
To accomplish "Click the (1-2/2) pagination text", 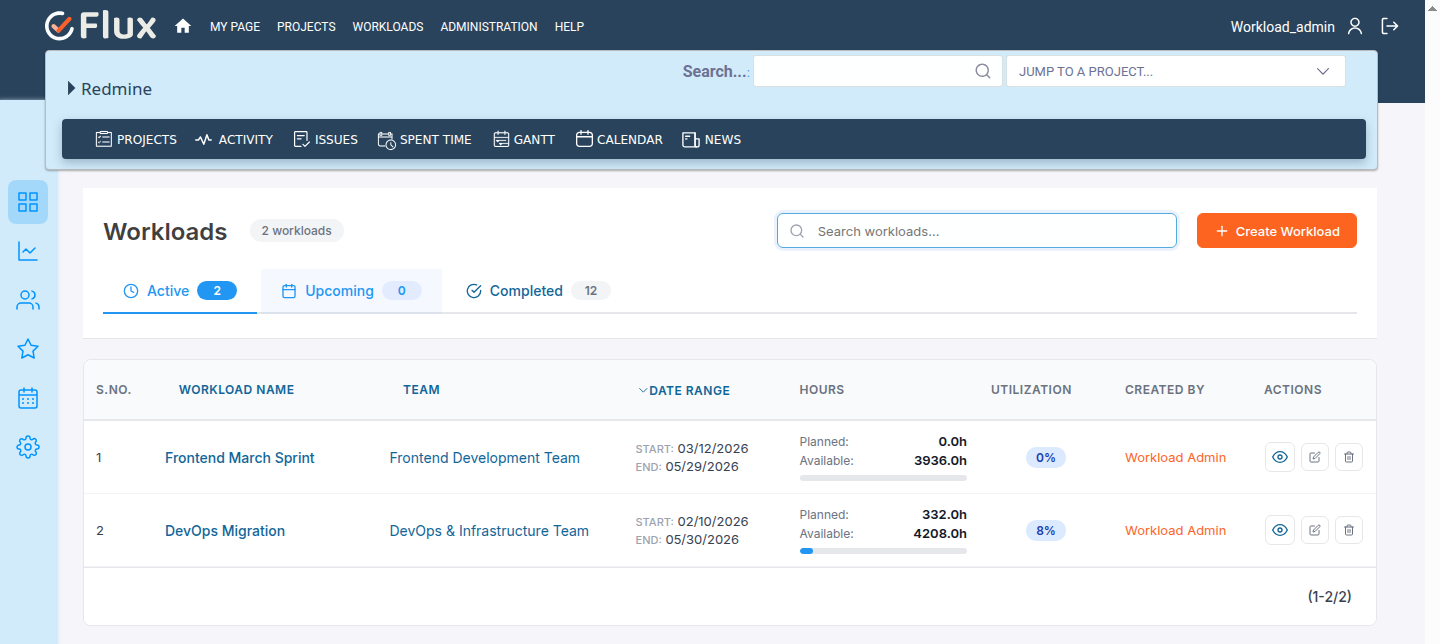I will [1329, 597].
